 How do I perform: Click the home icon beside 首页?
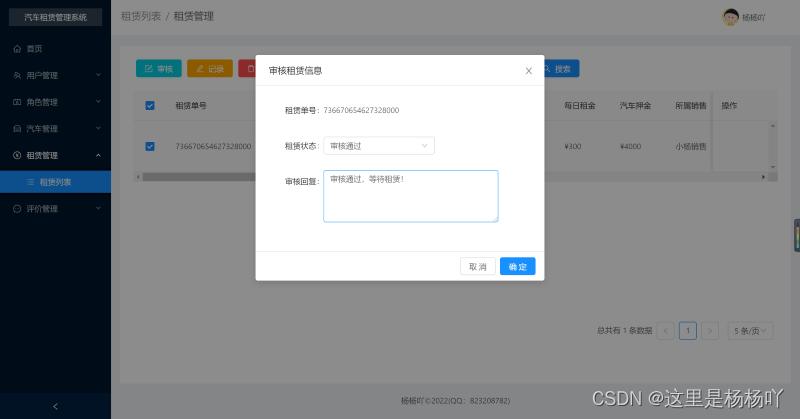point(17,48)
